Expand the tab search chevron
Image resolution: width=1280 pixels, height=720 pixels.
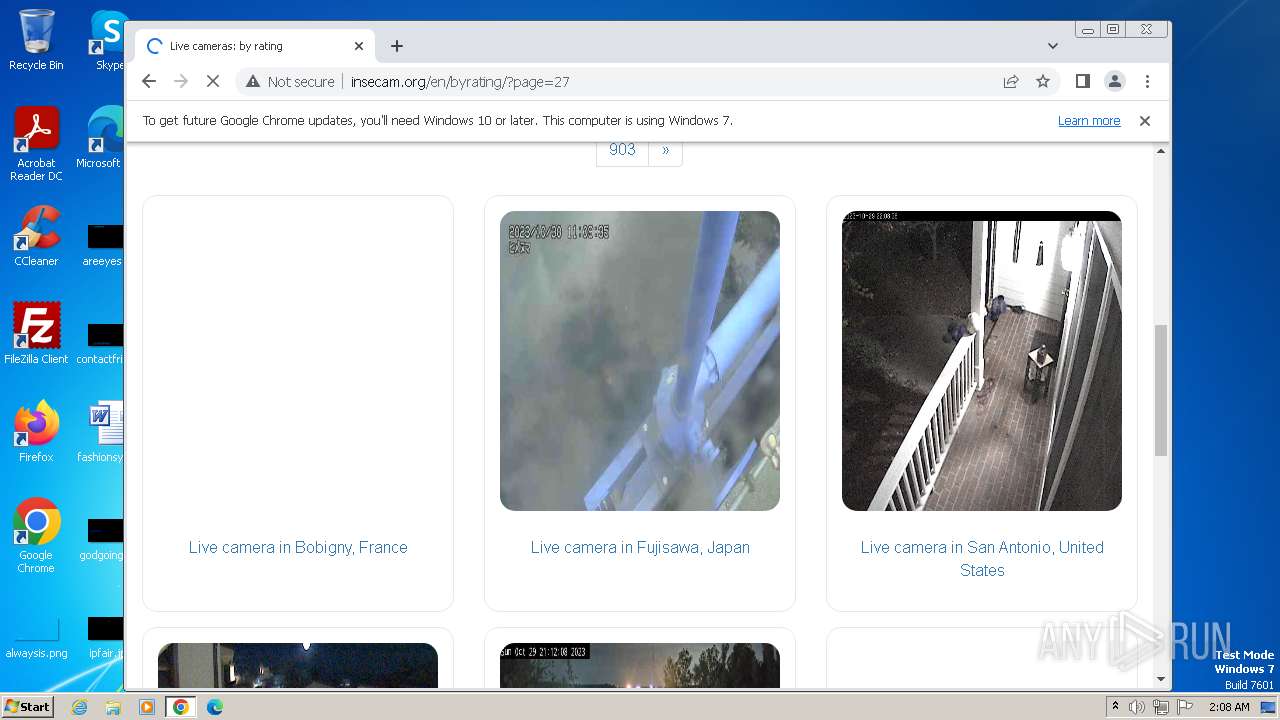click(1053, 46)
